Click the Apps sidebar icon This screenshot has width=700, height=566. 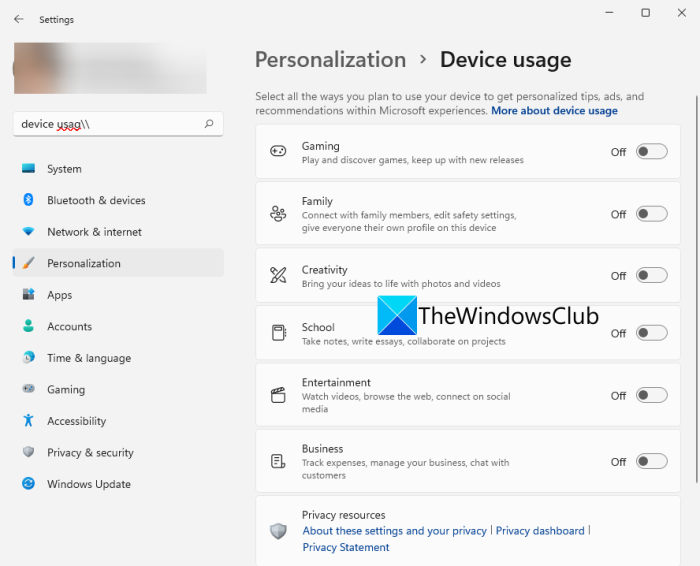(28, 295)
